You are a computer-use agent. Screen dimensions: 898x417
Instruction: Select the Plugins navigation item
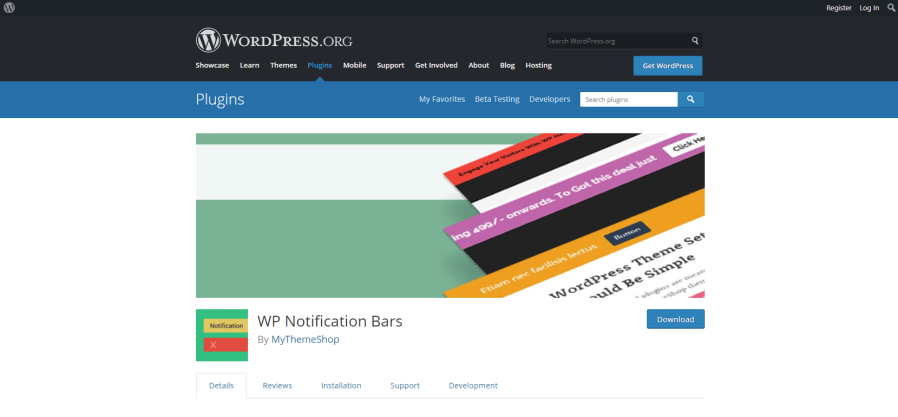pyautogui.click(x=320, y=65)
